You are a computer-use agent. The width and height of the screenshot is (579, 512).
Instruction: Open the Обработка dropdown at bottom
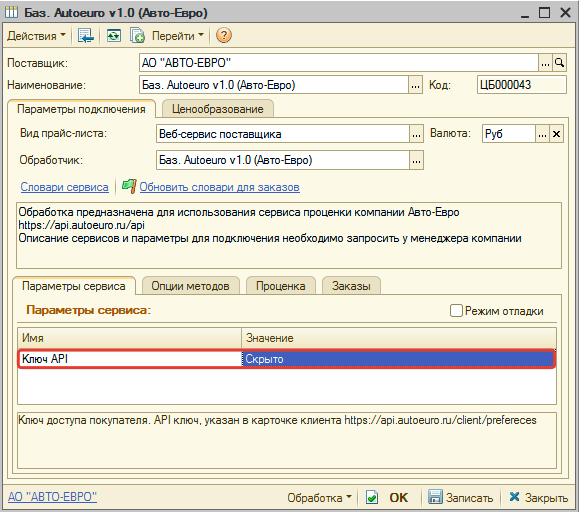tap(319, 498)
